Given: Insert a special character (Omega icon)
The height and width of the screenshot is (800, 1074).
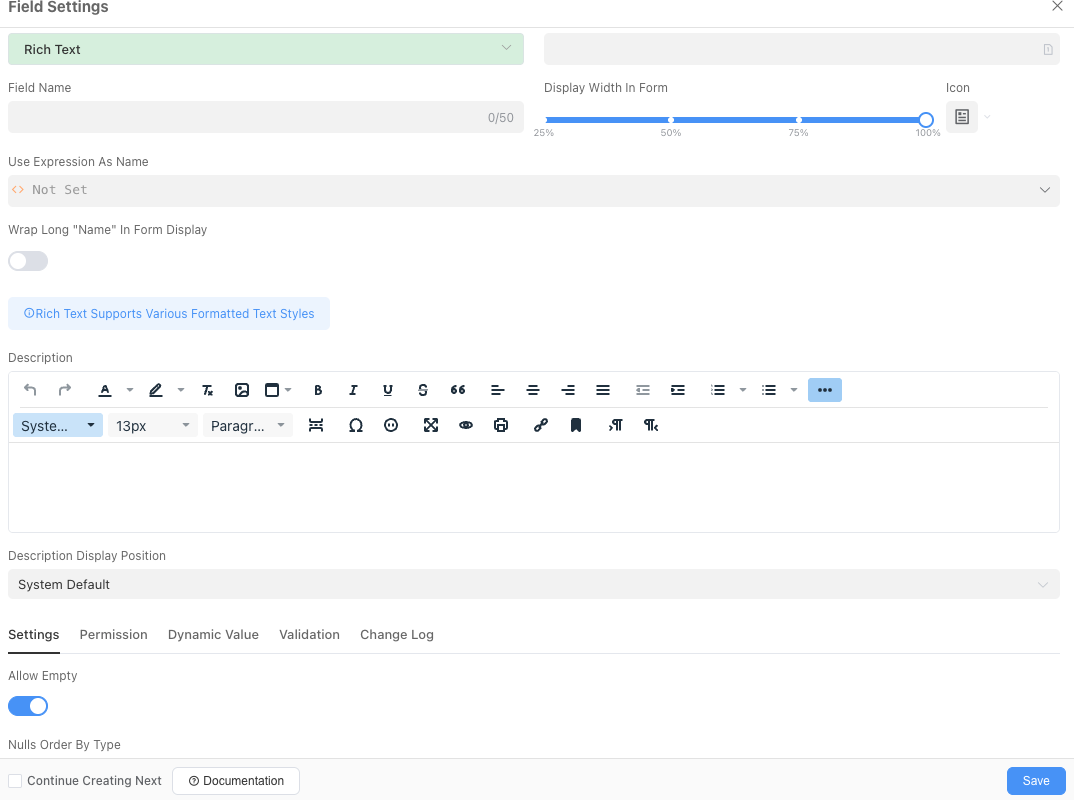Looking at the screenshot, I should point(356,425).
